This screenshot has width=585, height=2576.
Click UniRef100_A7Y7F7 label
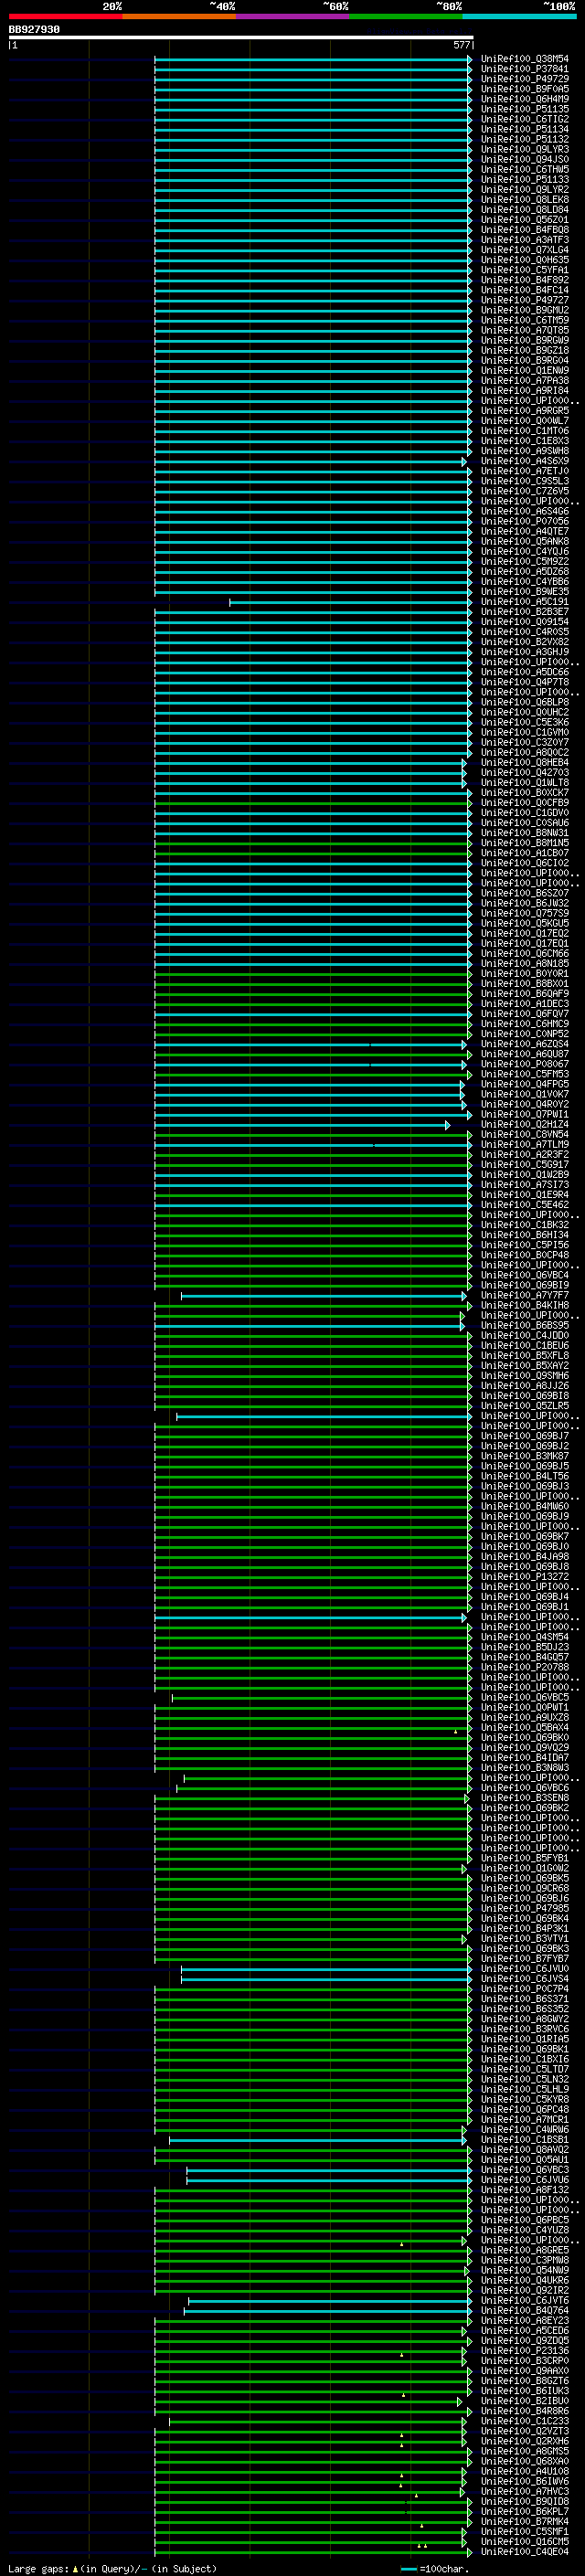(525, 1295)
